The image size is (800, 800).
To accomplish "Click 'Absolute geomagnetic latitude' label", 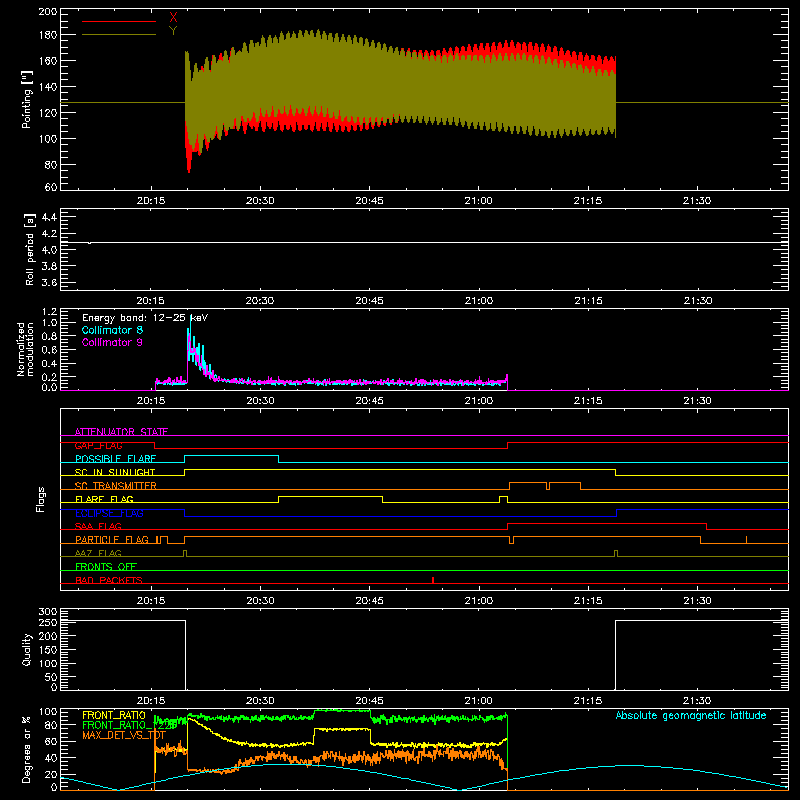I will click(x=691, y=715).
